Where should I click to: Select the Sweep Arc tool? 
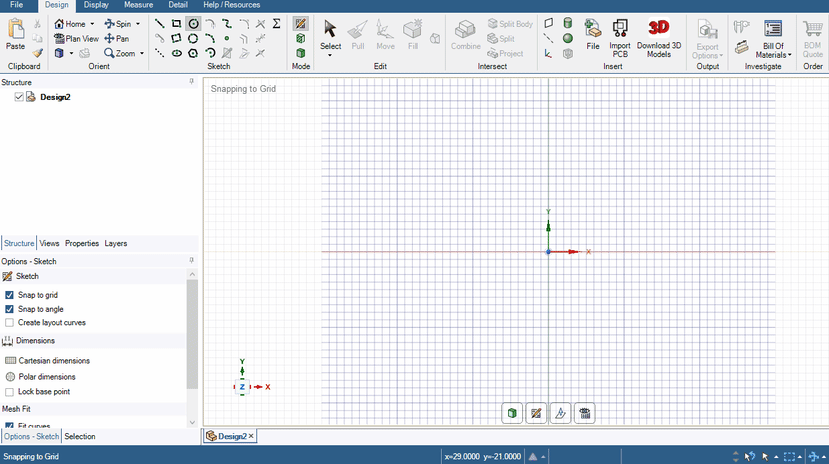210,53
